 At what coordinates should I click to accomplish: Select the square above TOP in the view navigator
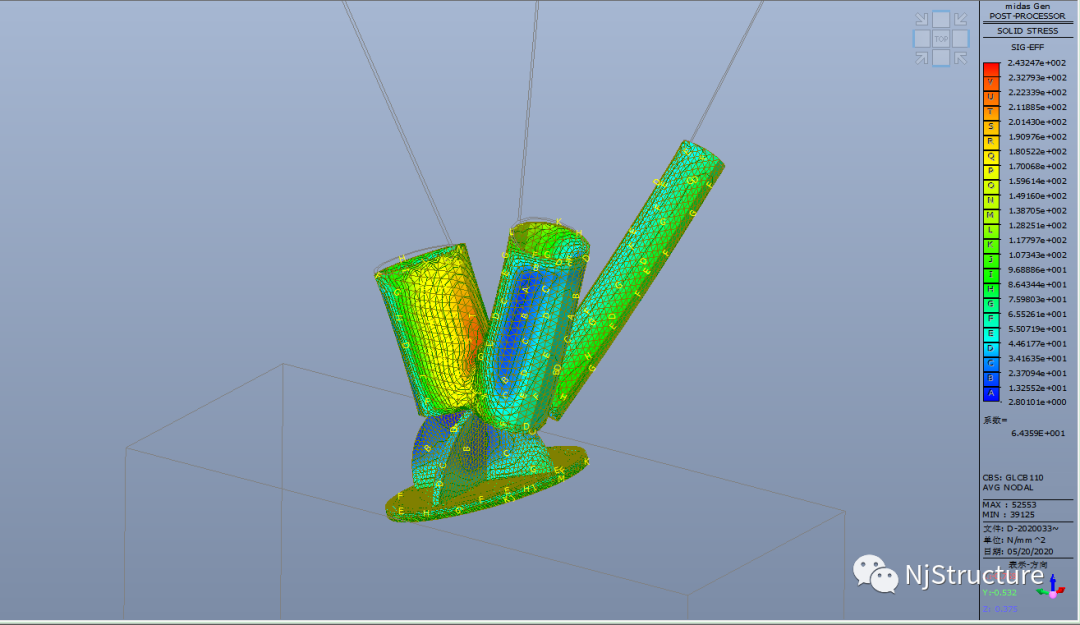pyautogui.click(x=941, y=19)
